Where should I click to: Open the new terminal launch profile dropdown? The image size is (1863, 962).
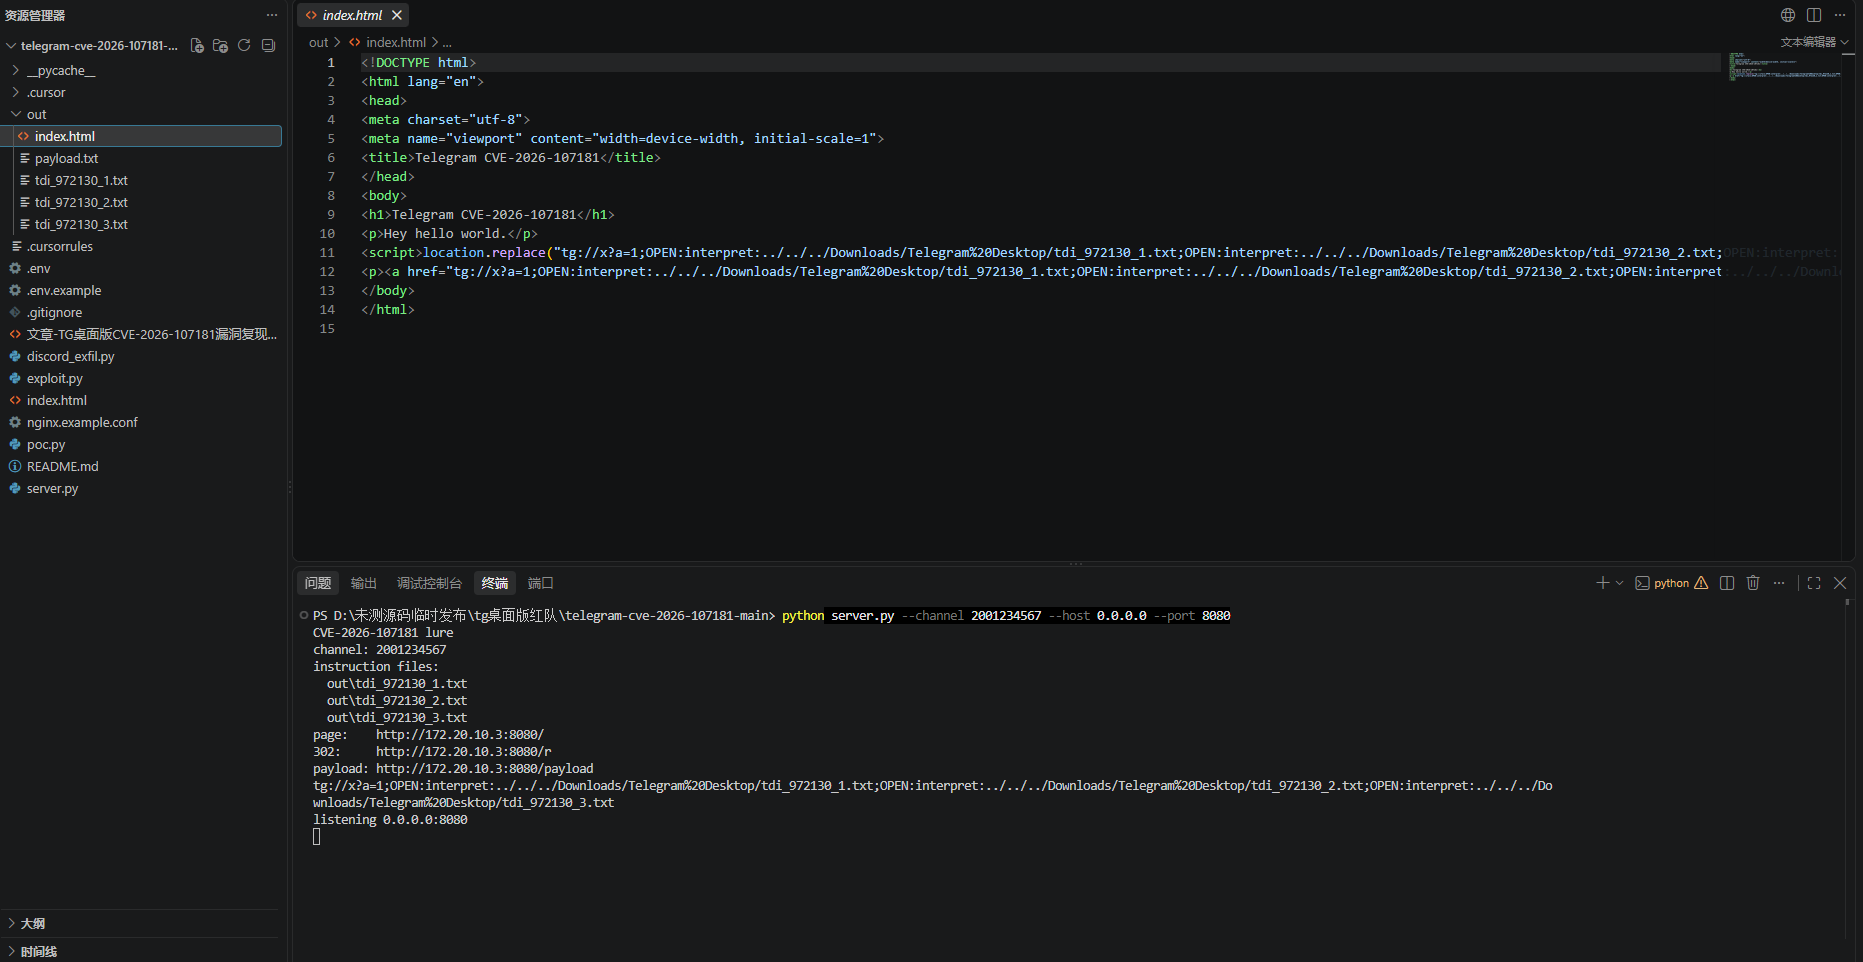pyautogui.click(x=1619, y=583)
